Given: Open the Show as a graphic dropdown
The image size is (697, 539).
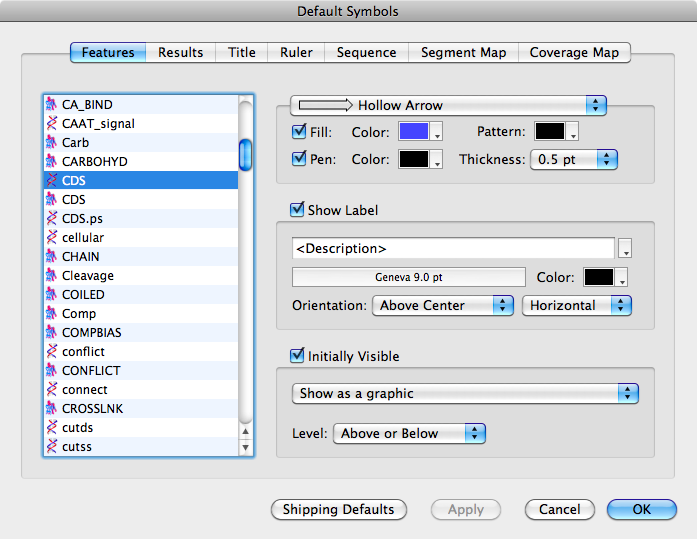Looking at the screenshot, I should 465,394.
